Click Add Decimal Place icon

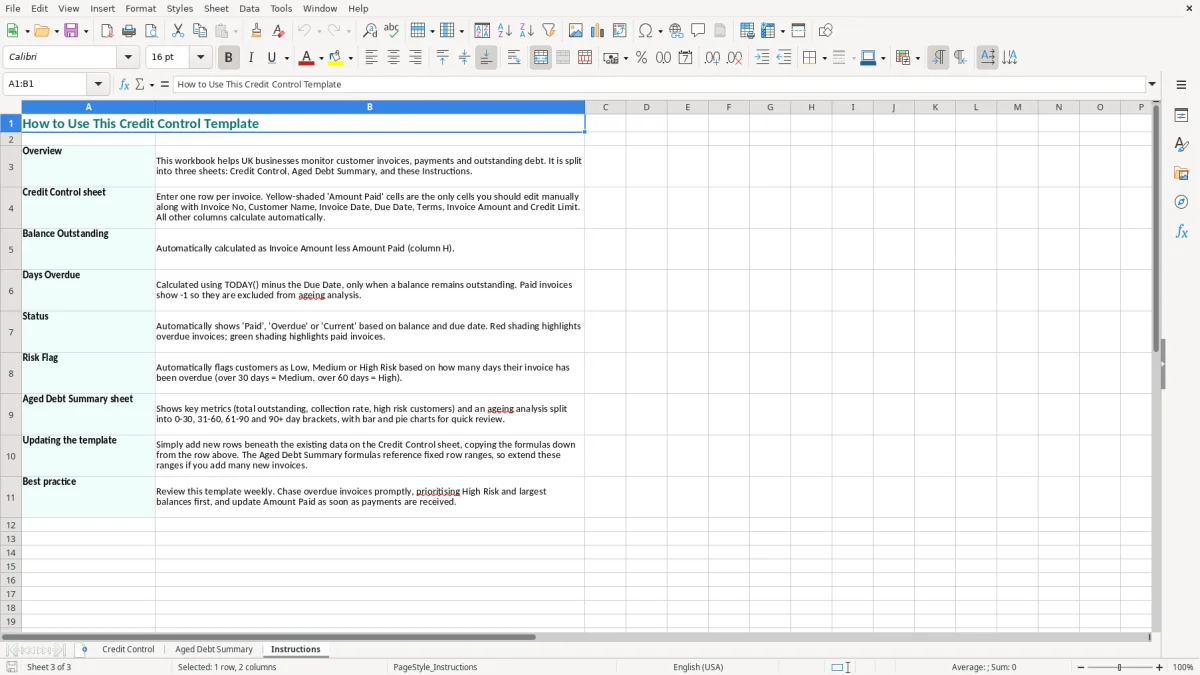point(712,58)
